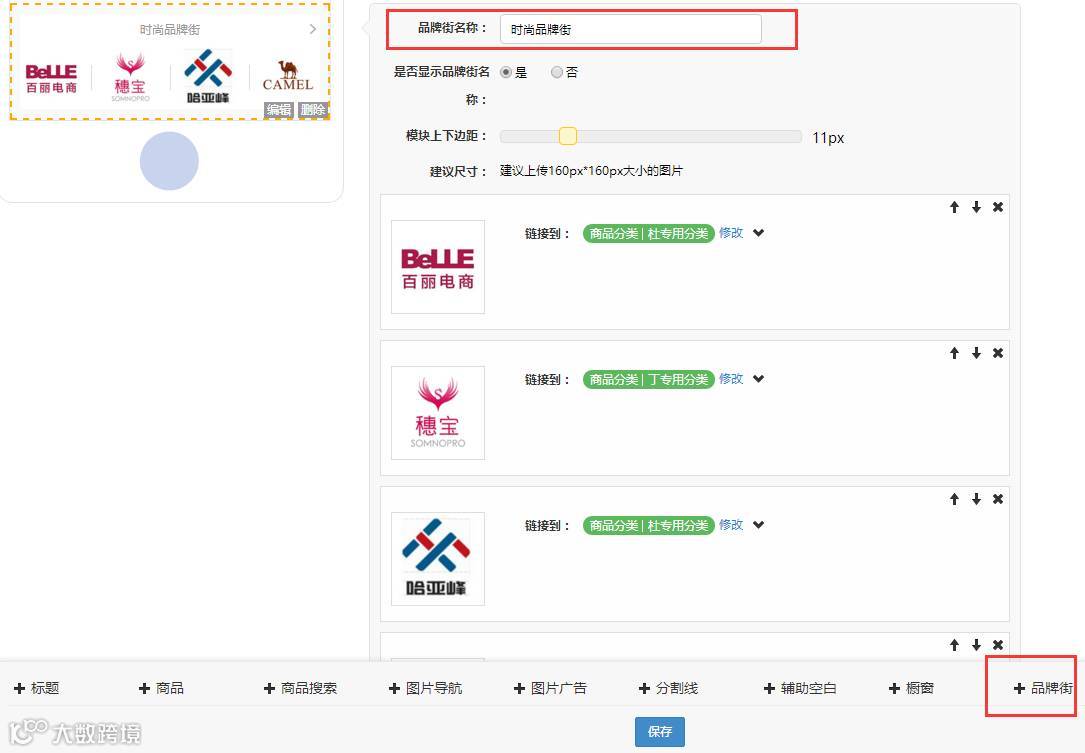Screen dimensions: 1085x753
Task: Add a 橱窗 module
Action: click(911, 689)
